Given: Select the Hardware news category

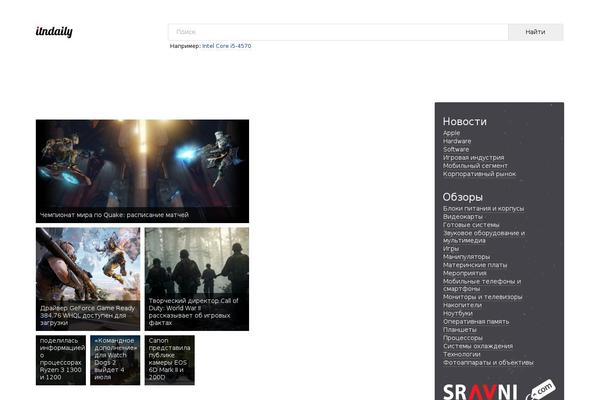Looking at the screenshot, I should pyautogui.click(x=457, y=141).
